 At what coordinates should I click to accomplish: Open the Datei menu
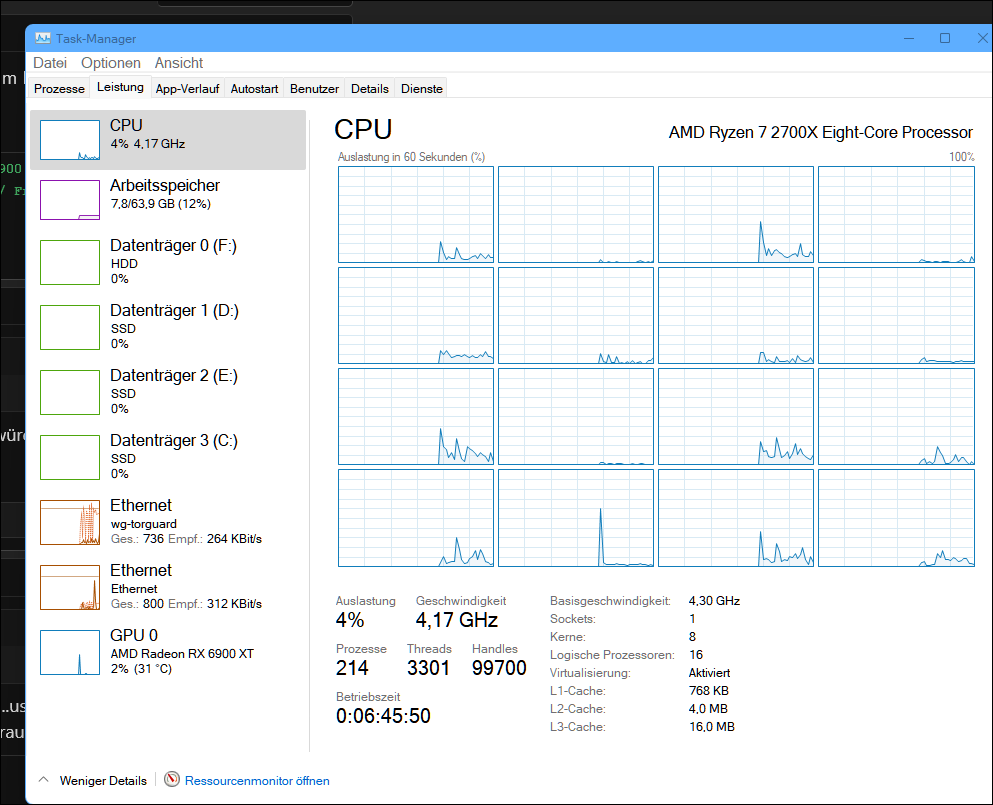tap(49, 63)
